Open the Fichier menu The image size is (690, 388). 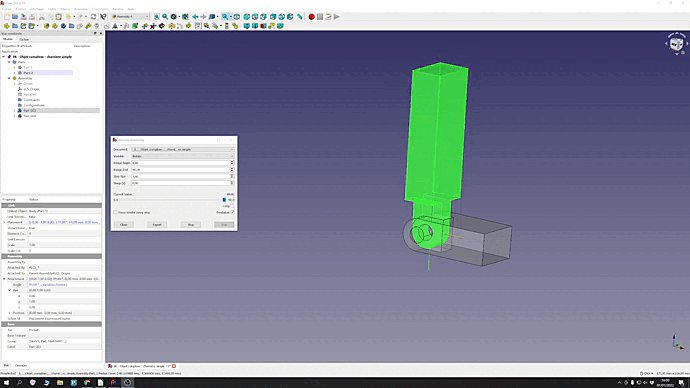(7, 9)
